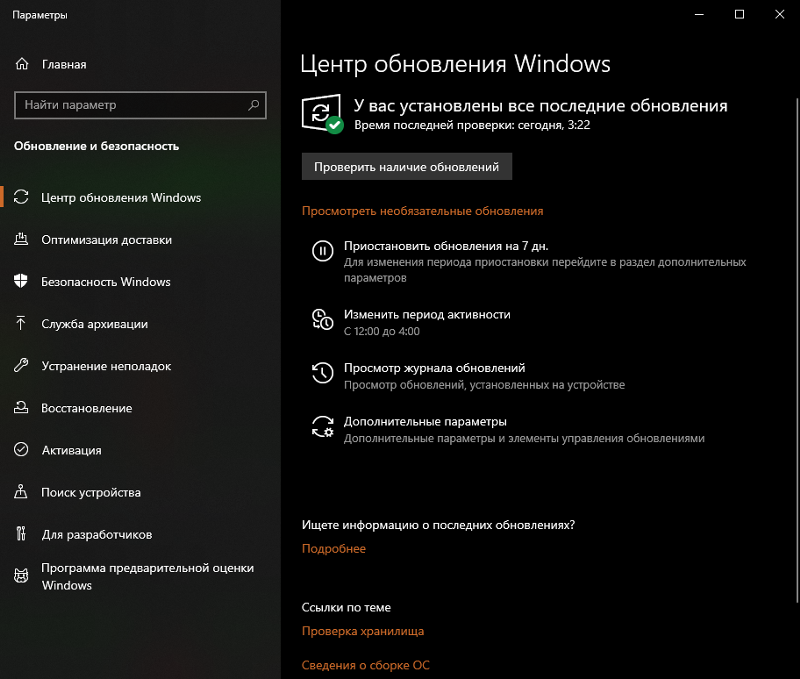The width and height of the screenshot is (800, 679).
Task: Click the С 12:00 до 4:00 text
Action: [x=382, y=331]
